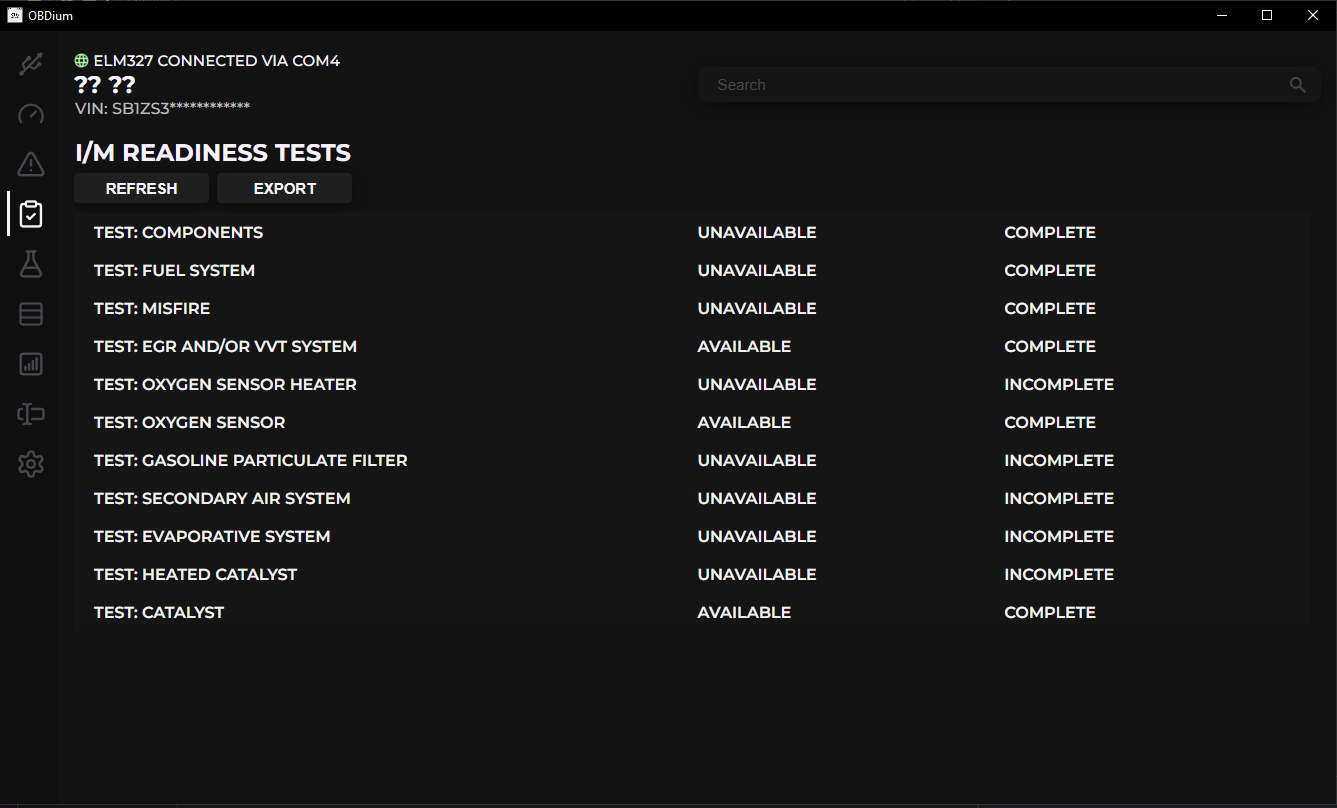Click UNAVAILABLE in Oxygen Sensor Heater row
This screenshot has width=1337, height=808.
click(x=757, y=384)
